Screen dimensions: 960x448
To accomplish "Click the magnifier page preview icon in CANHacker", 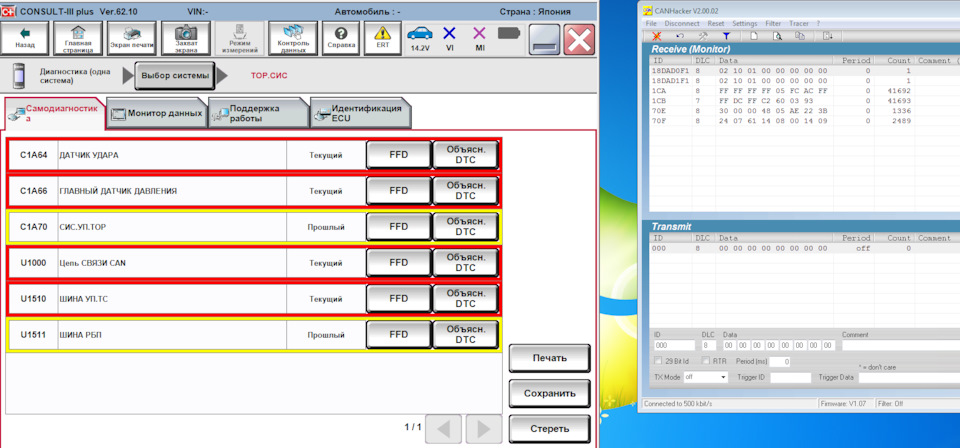I will coord(778,36).
